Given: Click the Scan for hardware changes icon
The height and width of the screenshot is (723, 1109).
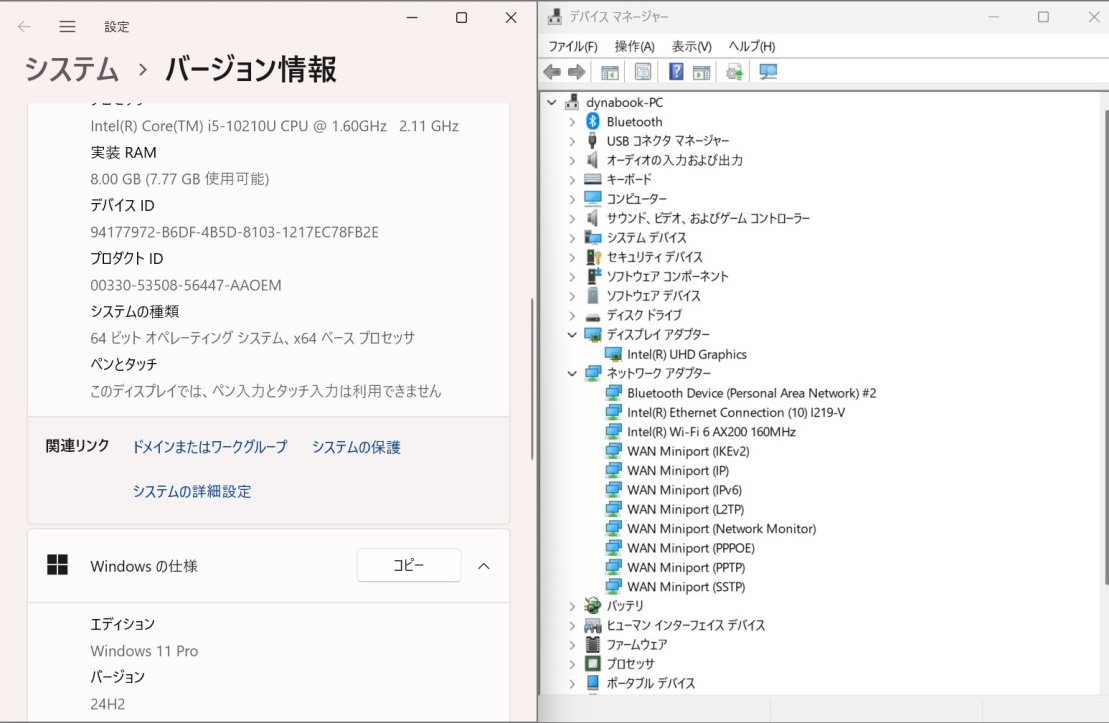Looking at the screenshot, I should [x=768, y=72].
